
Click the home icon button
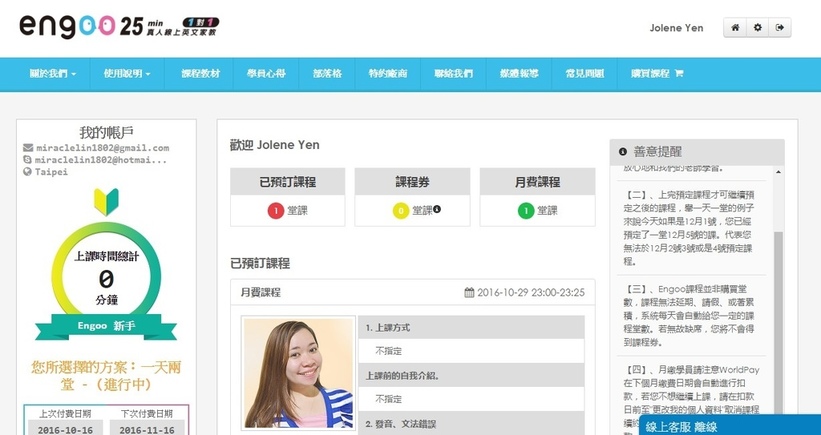pyautogui.click(x=735, y=28)
